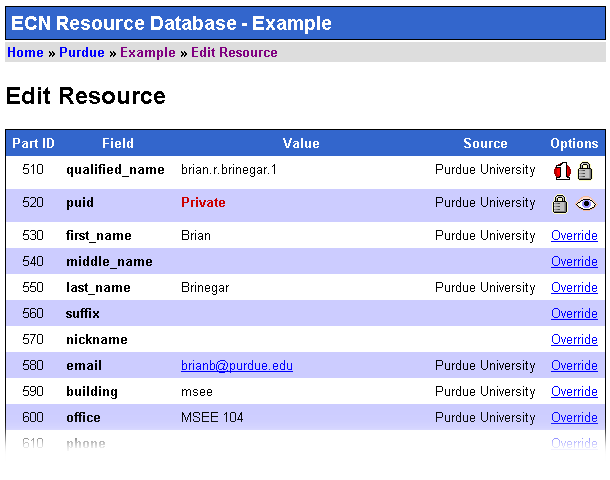Click the Part ID column header
Screen dimensions: 610x480
click(33, 143)
